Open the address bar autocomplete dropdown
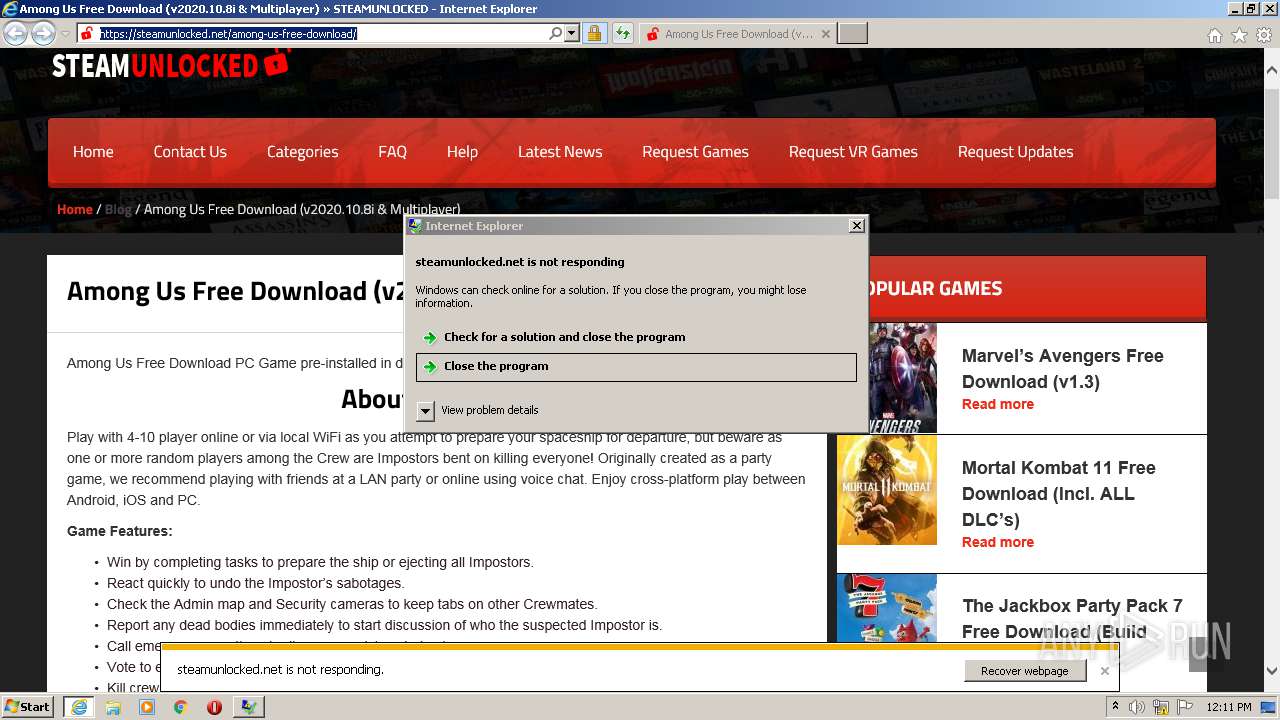 (572, 34)
